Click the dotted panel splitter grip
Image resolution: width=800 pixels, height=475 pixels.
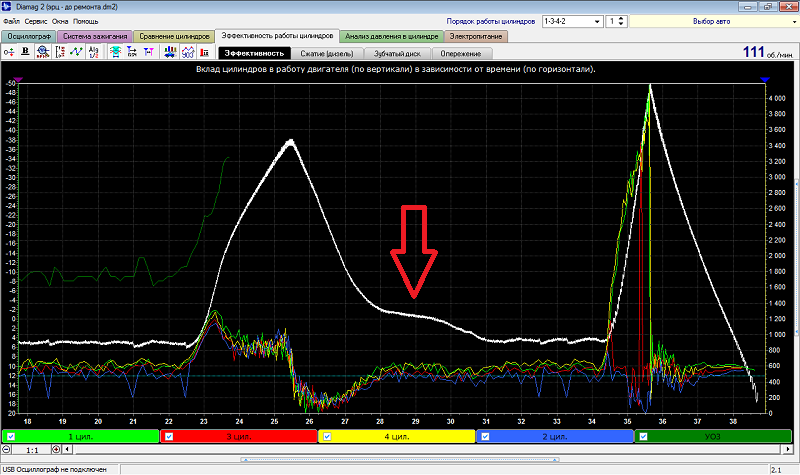point(400,460)
